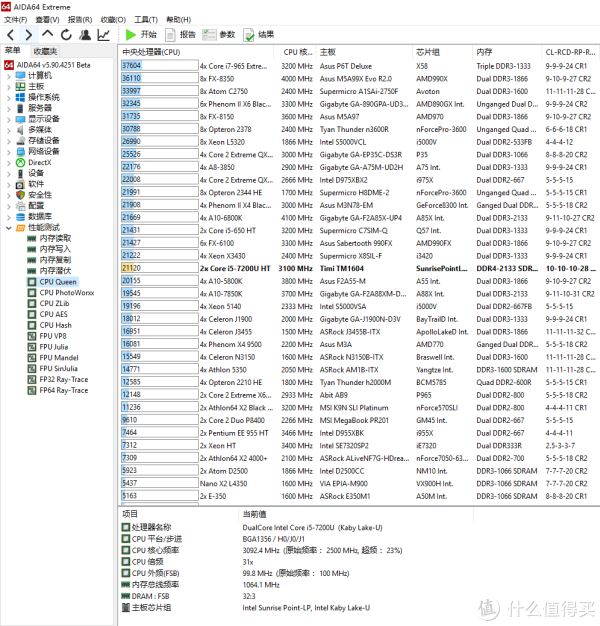Open the 帮助(H) menu
This screenshot has width=600, height=626.
point(178,20)
